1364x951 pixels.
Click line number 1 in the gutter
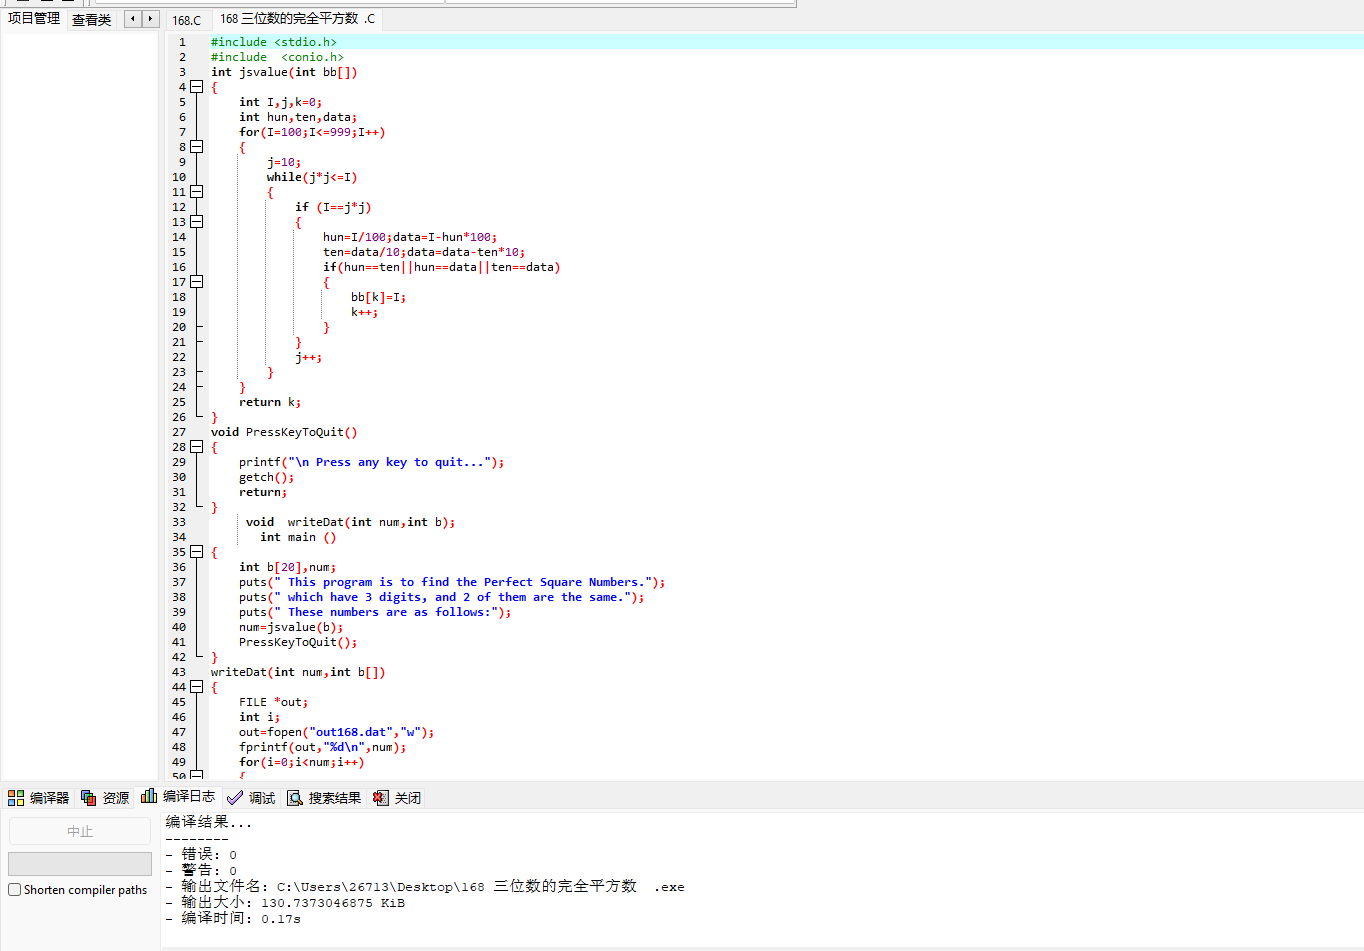click(x=182, y=42)
